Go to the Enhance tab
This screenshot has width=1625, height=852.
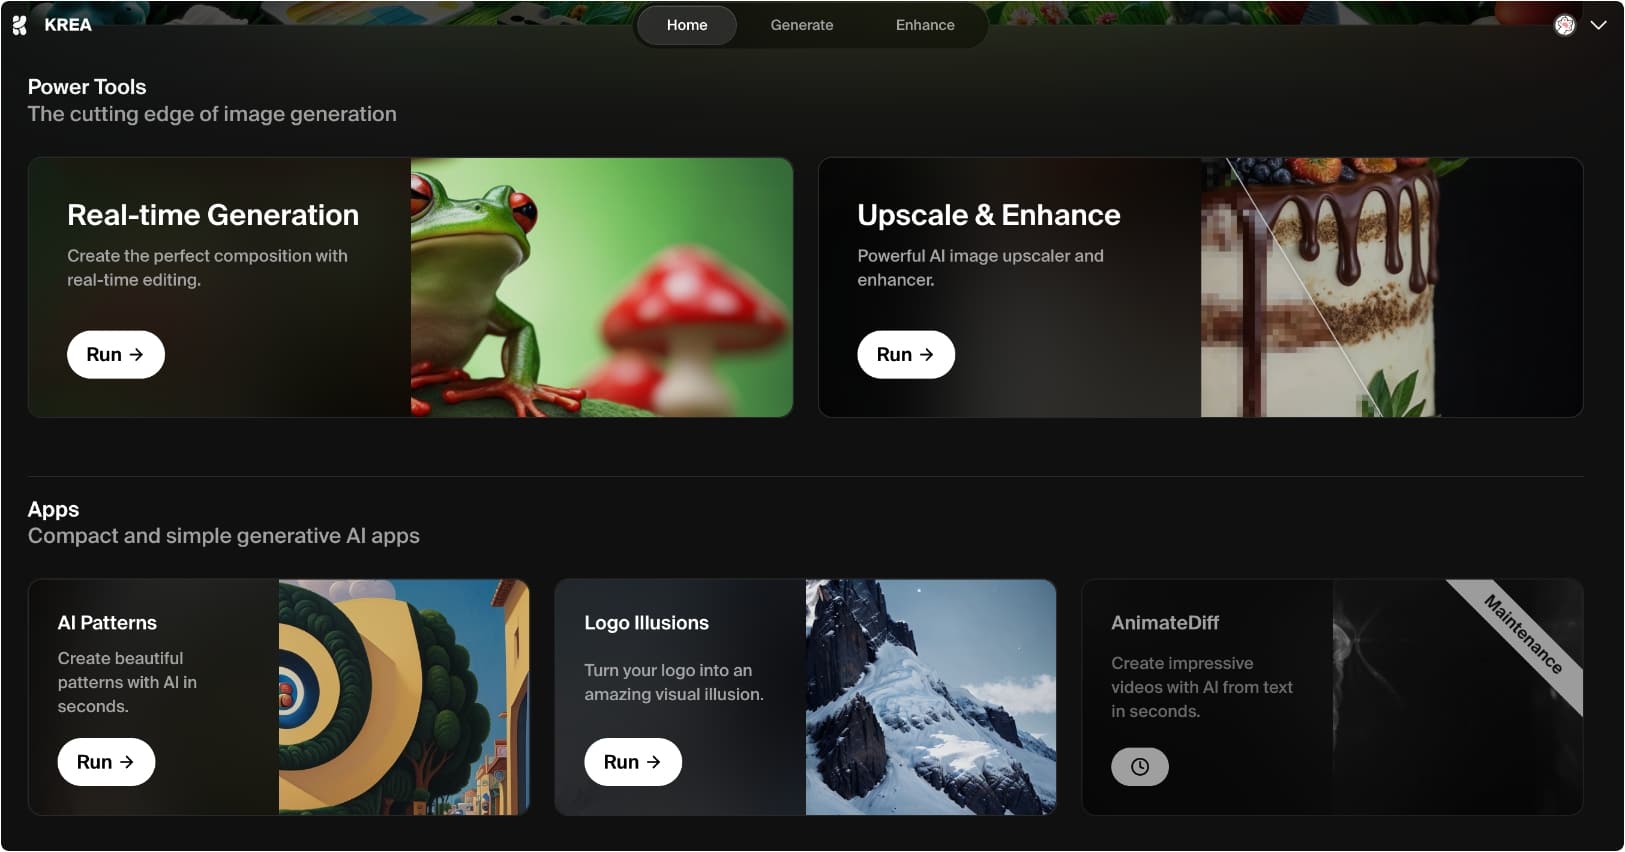(x=924, y=25)
